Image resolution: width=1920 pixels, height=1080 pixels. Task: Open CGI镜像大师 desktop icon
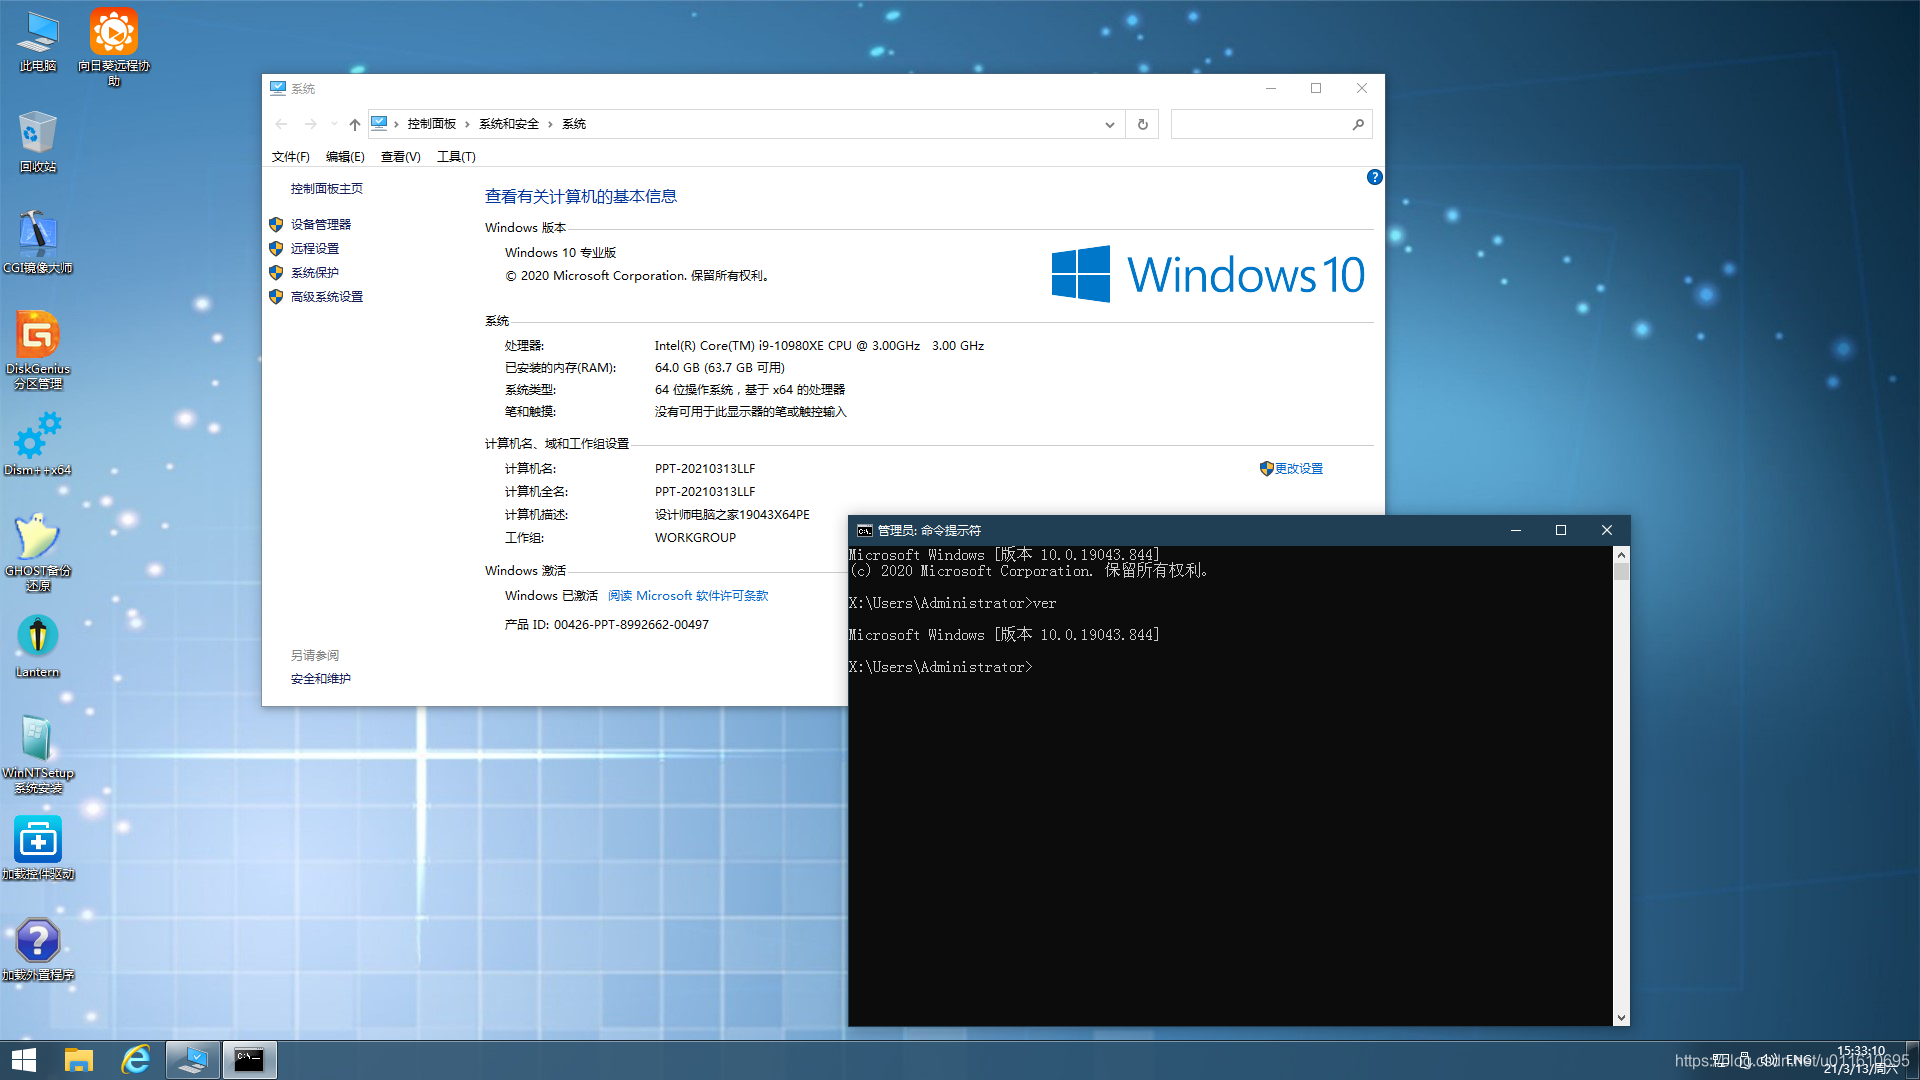[x=37, y=234]
